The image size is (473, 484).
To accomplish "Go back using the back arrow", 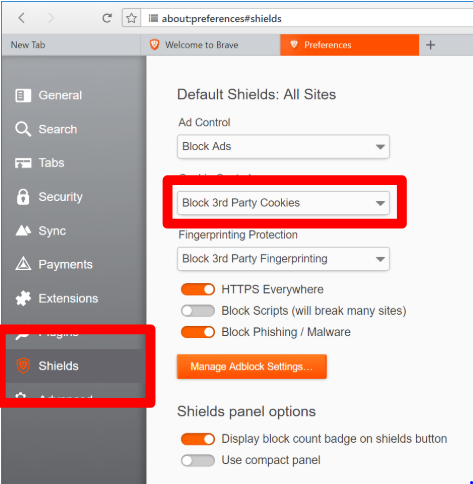I will click(22, 18).
